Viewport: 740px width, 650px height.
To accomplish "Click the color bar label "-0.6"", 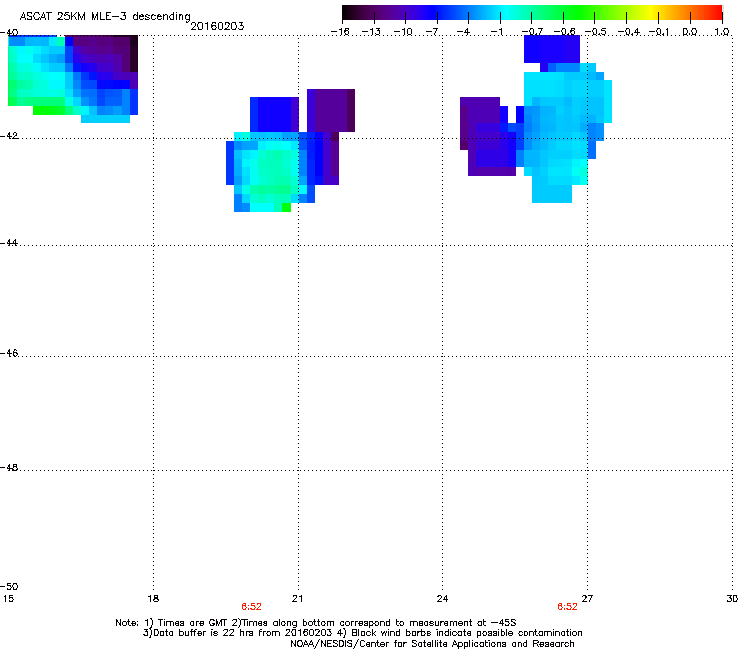I will point(564,32).
